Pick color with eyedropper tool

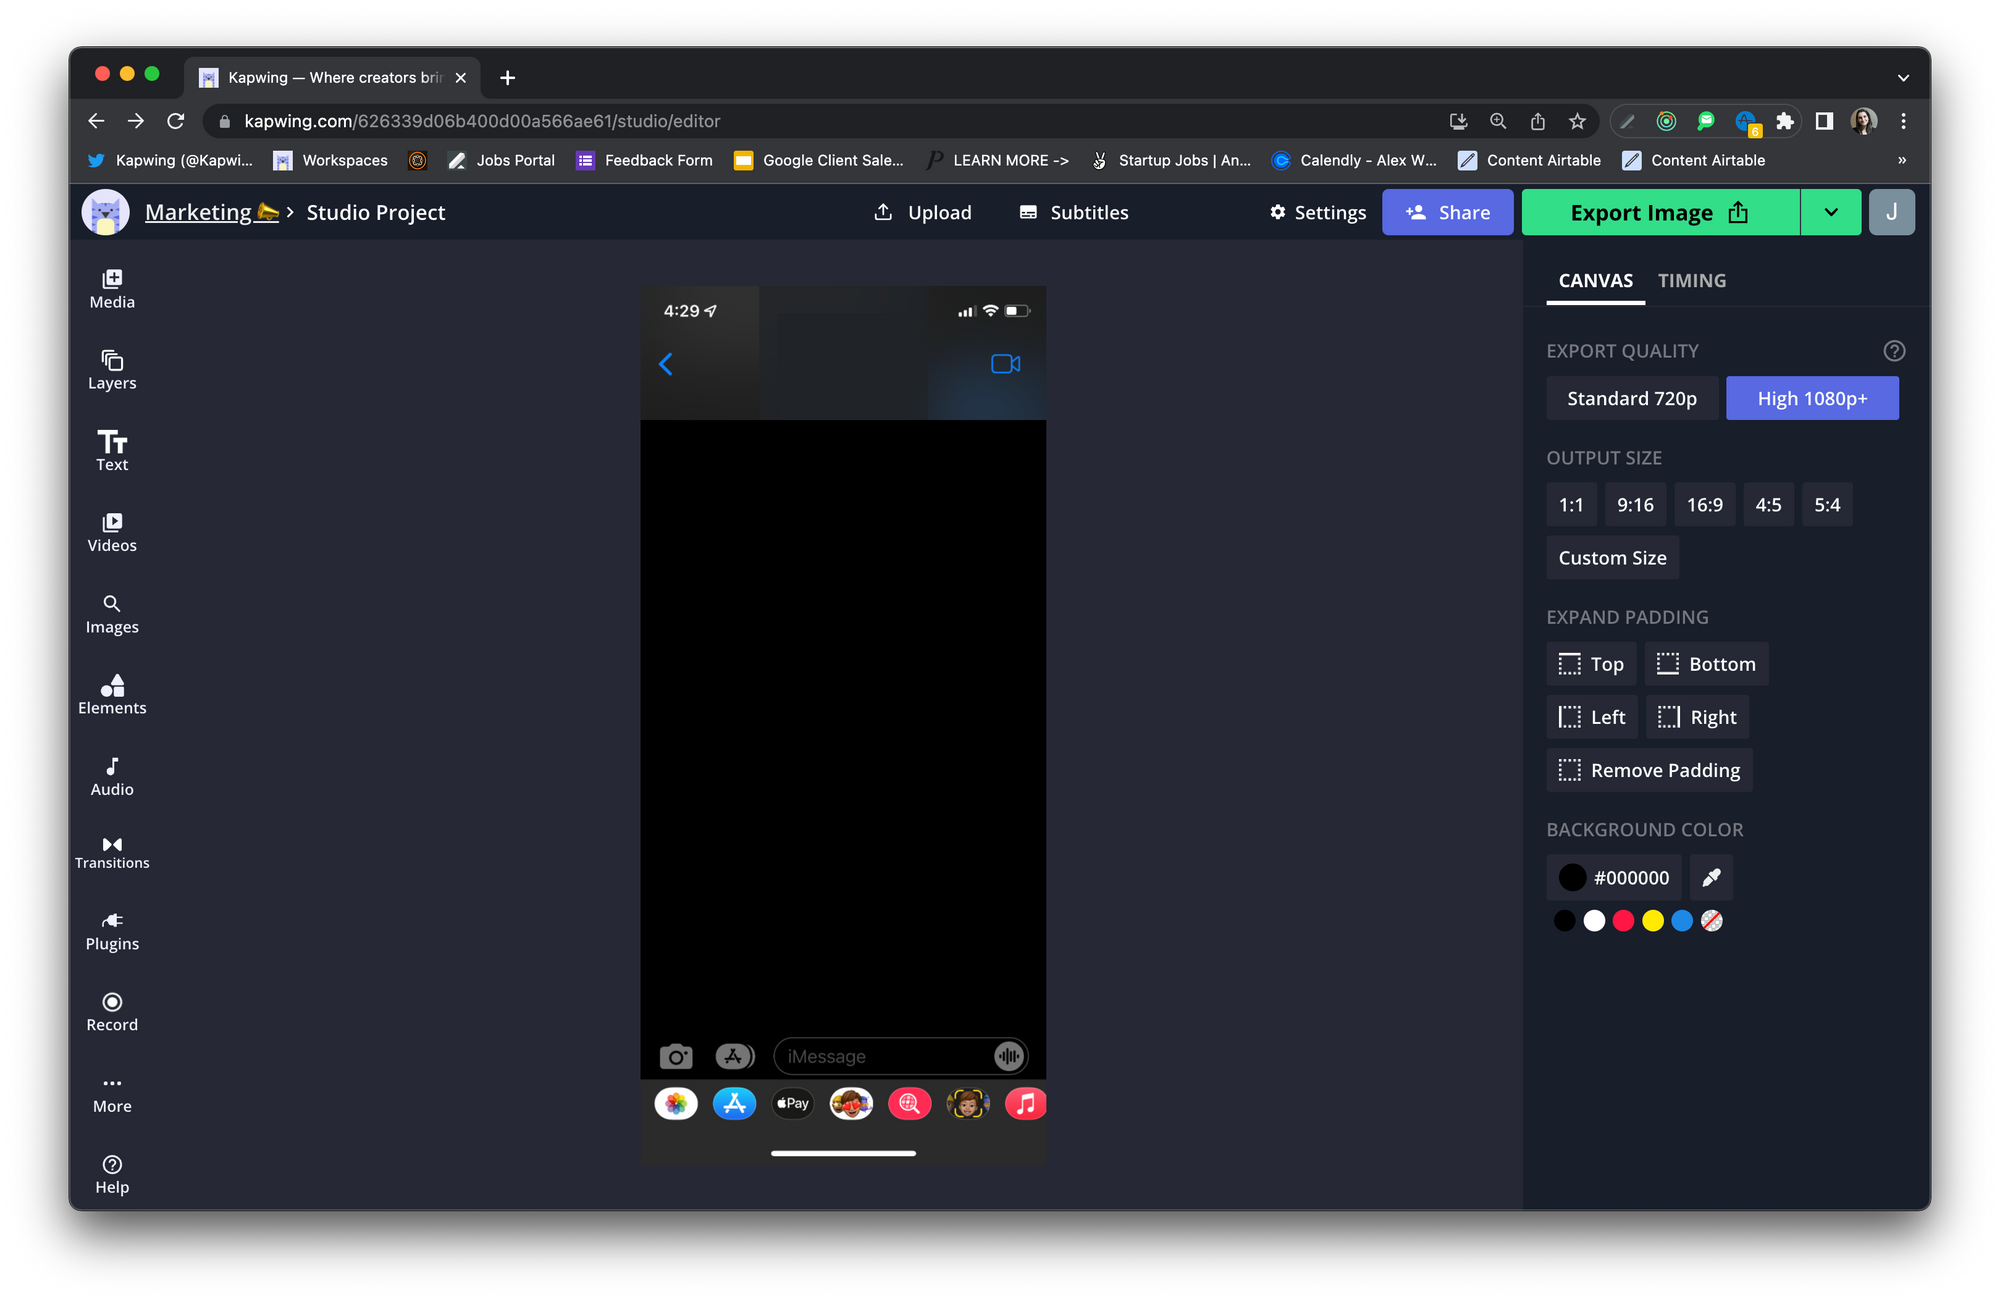(x=1711, y=877)
